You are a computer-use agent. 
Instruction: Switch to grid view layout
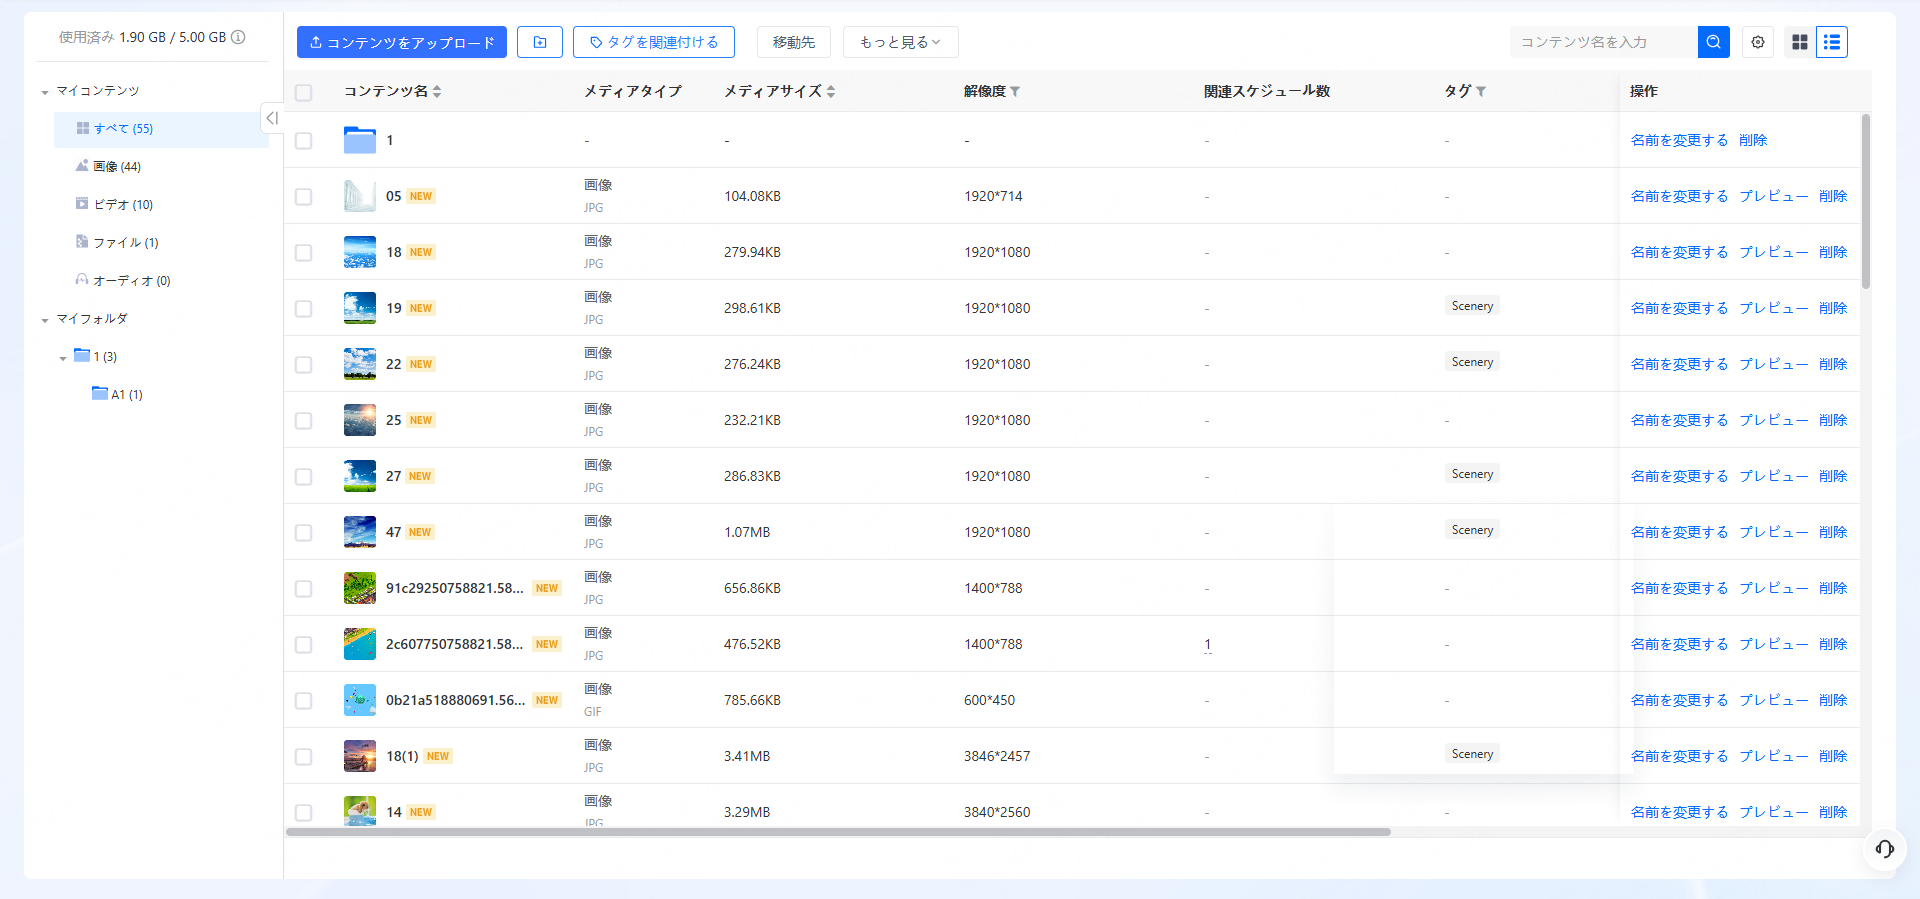1800,42
